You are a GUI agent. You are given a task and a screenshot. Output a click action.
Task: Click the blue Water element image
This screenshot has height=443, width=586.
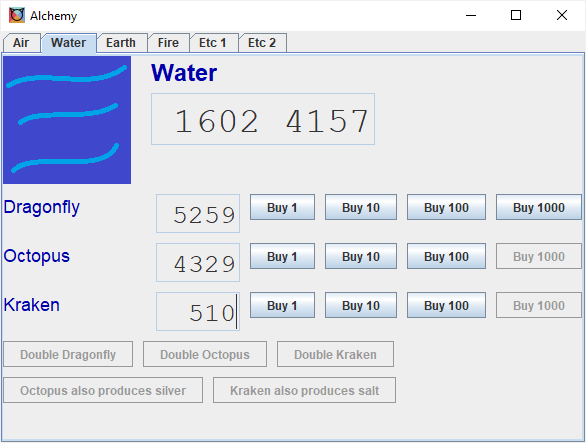coord(67,120)
